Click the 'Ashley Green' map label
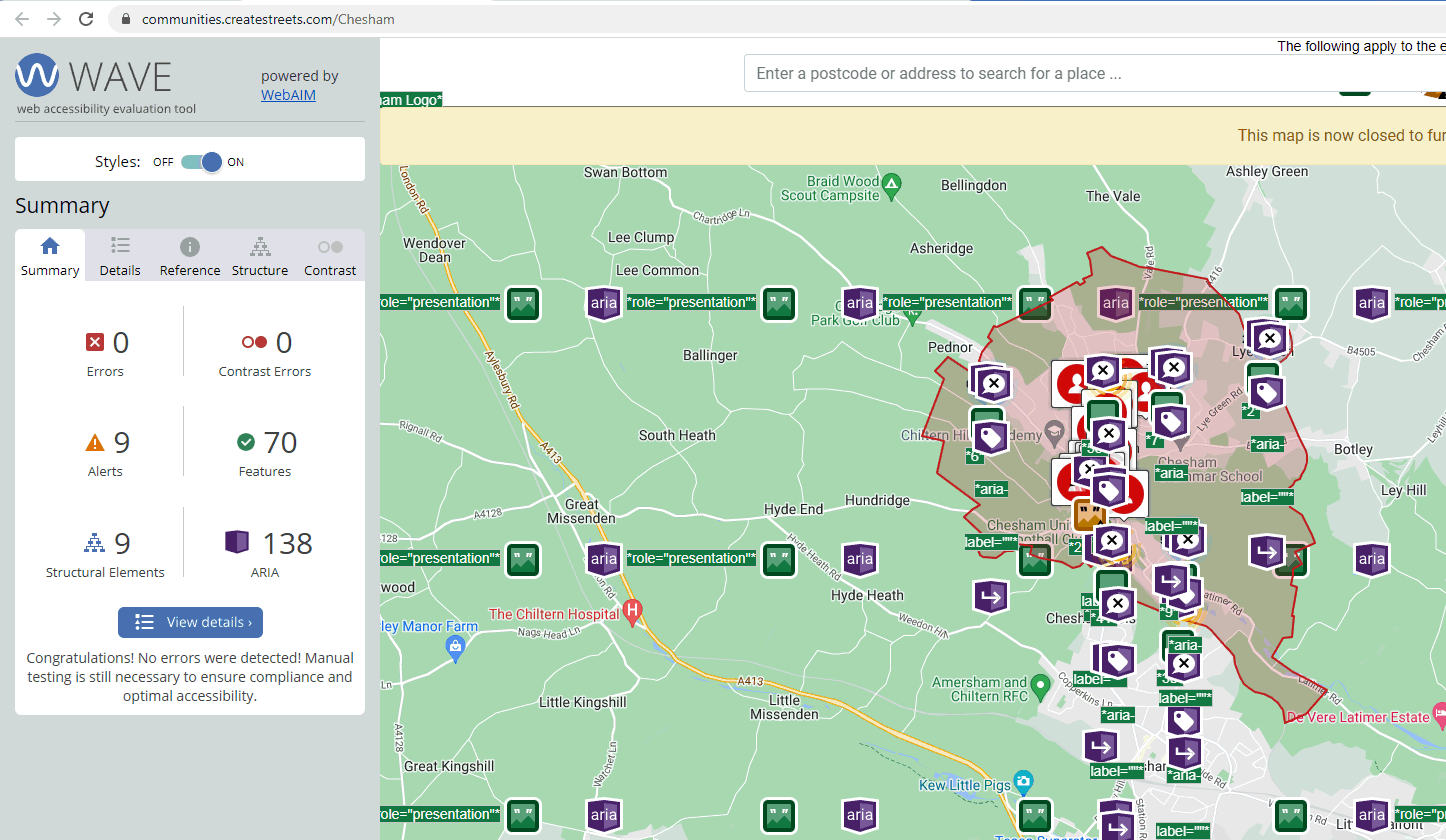 click(x=1267, y=171)
